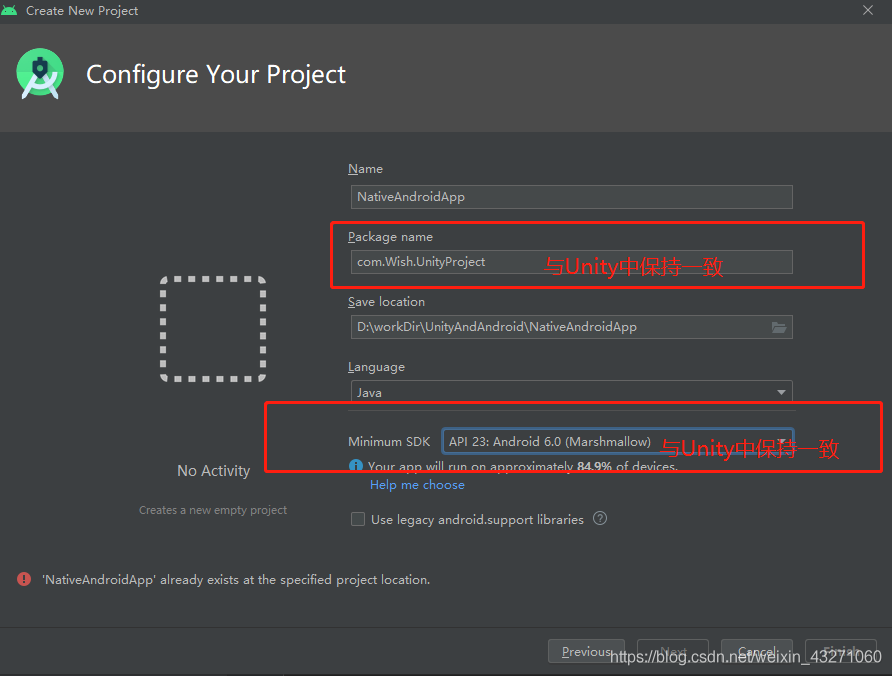892x676 pixels.
Task: Close the Create New Project dialog
Action: [868, 10]
